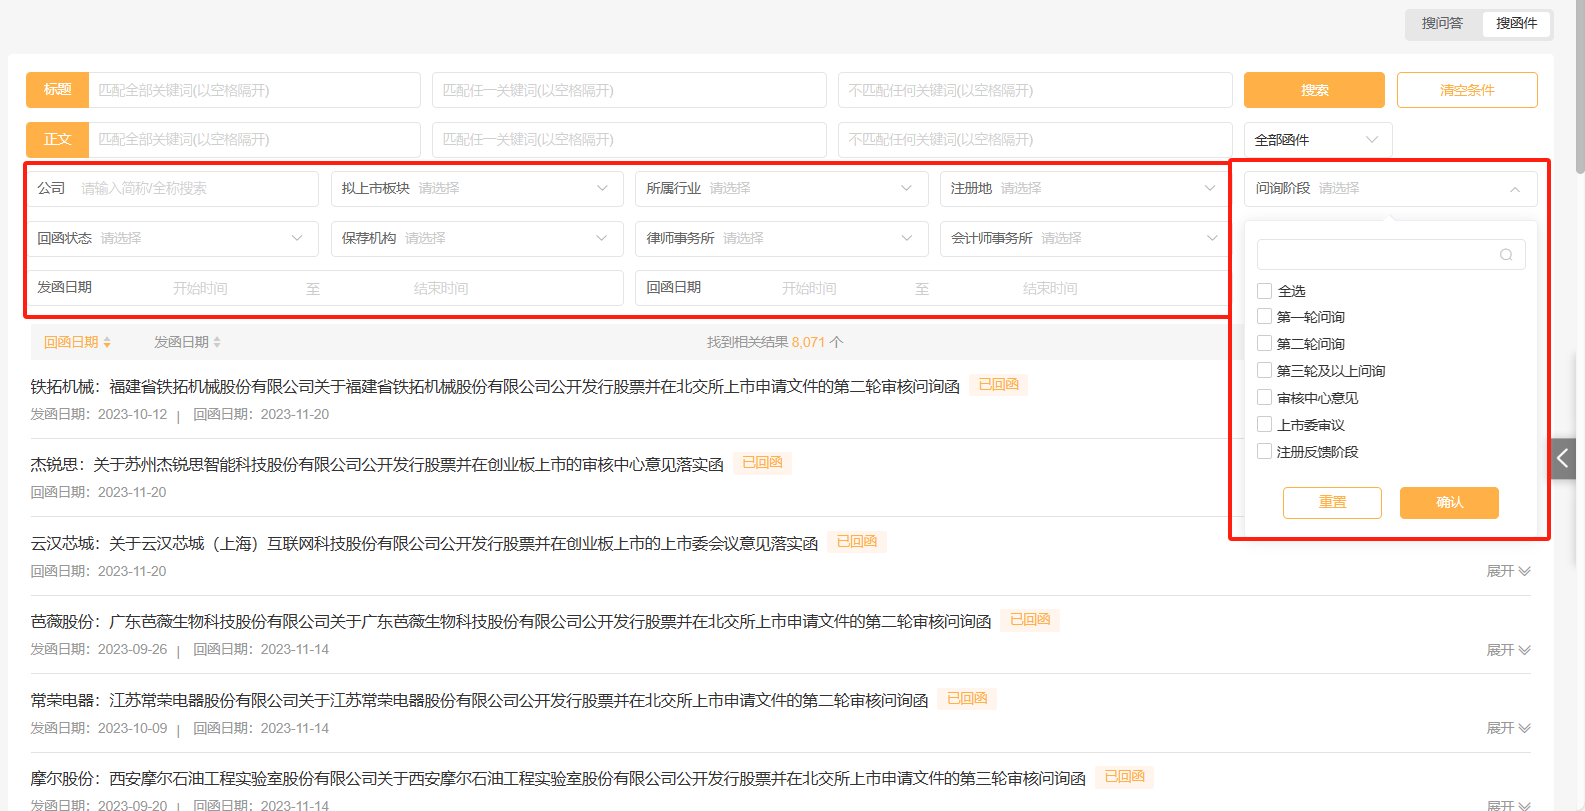Open the 常荣电器 second-round inquiry result
Screen dimensions: 1585x811
pyautogui.click(x=479, y=700)
